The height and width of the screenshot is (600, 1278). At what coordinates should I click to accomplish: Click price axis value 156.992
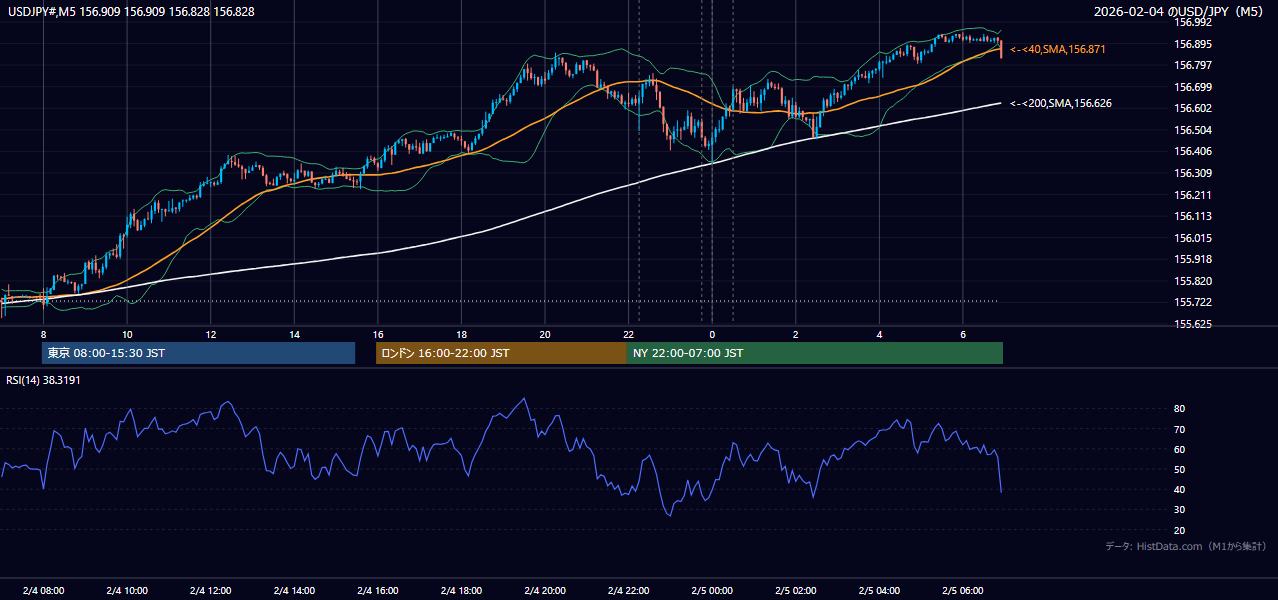[1193, 22]
